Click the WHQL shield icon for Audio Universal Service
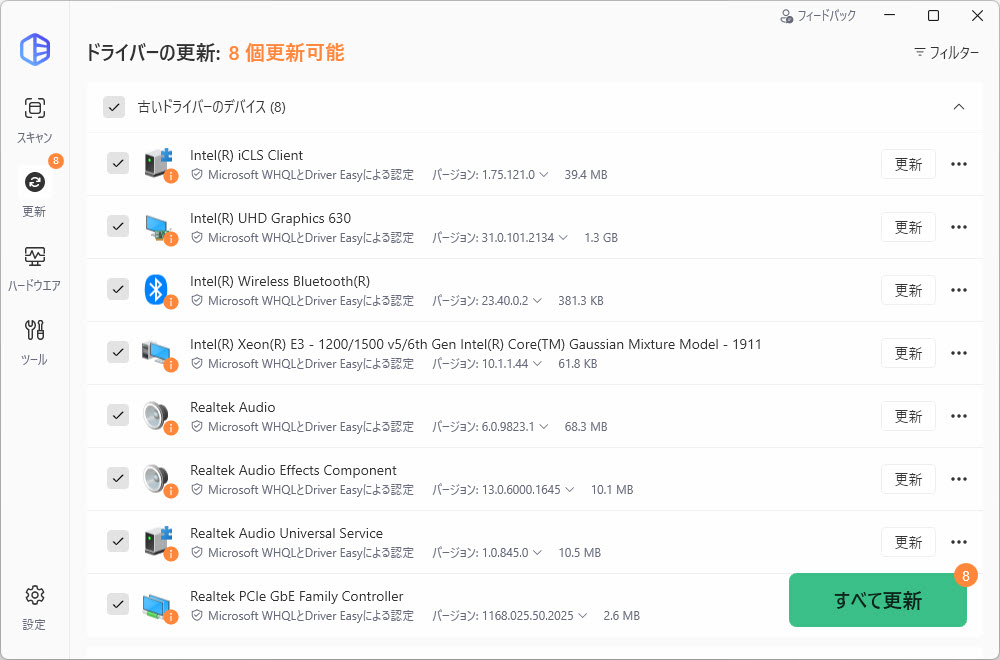Viewport: 1000px width, 660px height. pos(197,553)
